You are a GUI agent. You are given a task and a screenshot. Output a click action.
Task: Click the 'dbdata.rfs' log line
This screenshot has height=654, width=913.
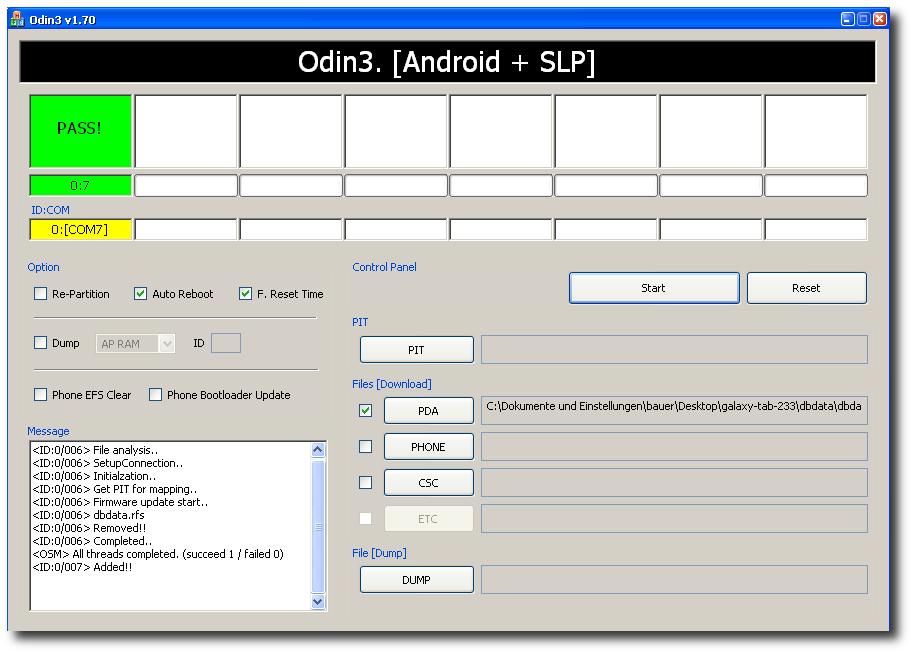pyautogui.click(x=89, y=515)
